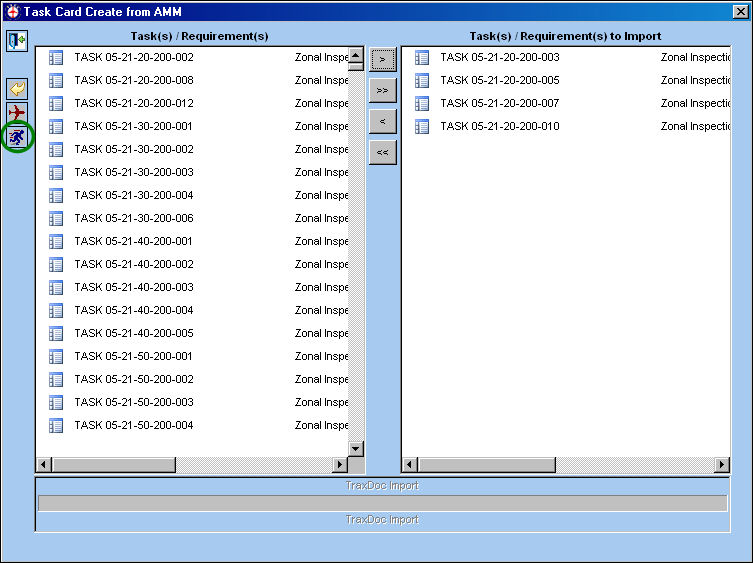Image resolution: width=753 pixels, height=563 pixels.
Task: Move all tasks right with >> button
Action: (x=383, y=90)
